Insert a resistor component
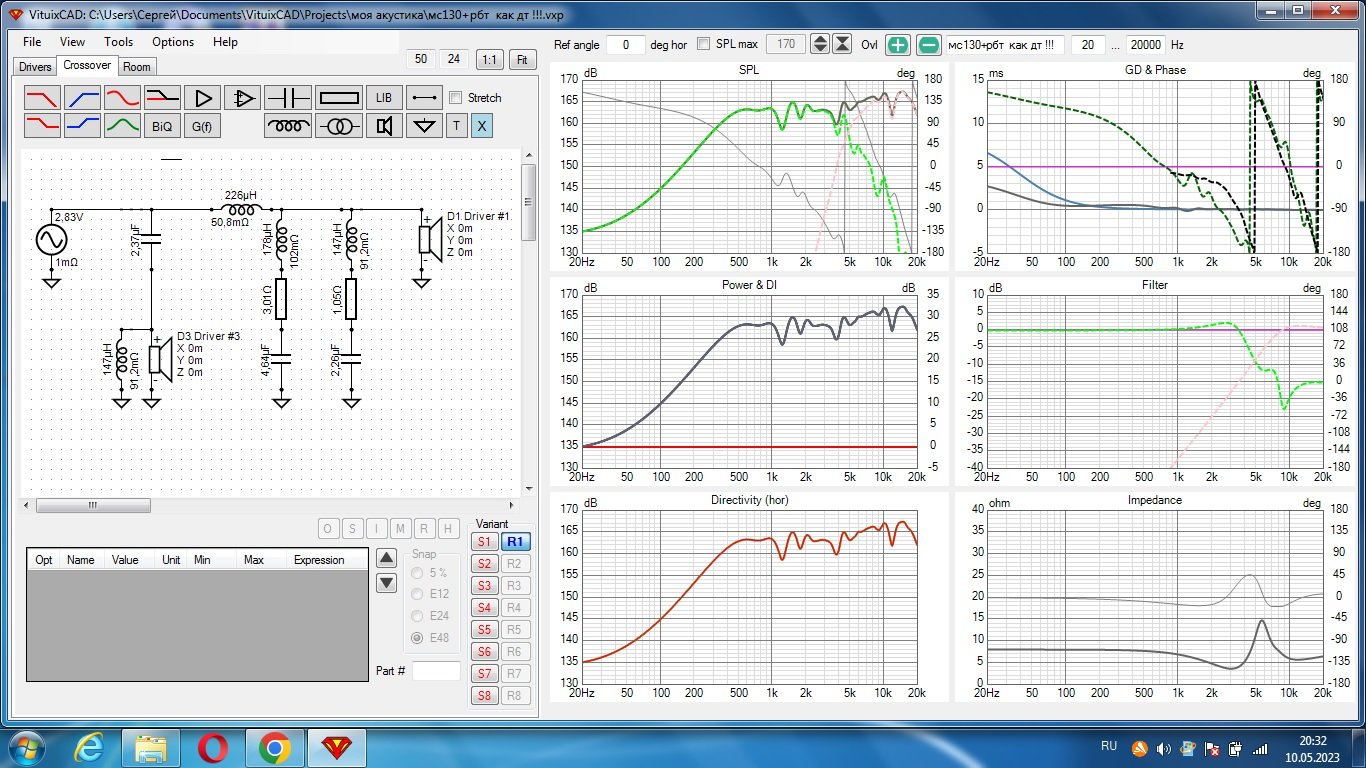The image size is (1366, 768). (339, 98)
